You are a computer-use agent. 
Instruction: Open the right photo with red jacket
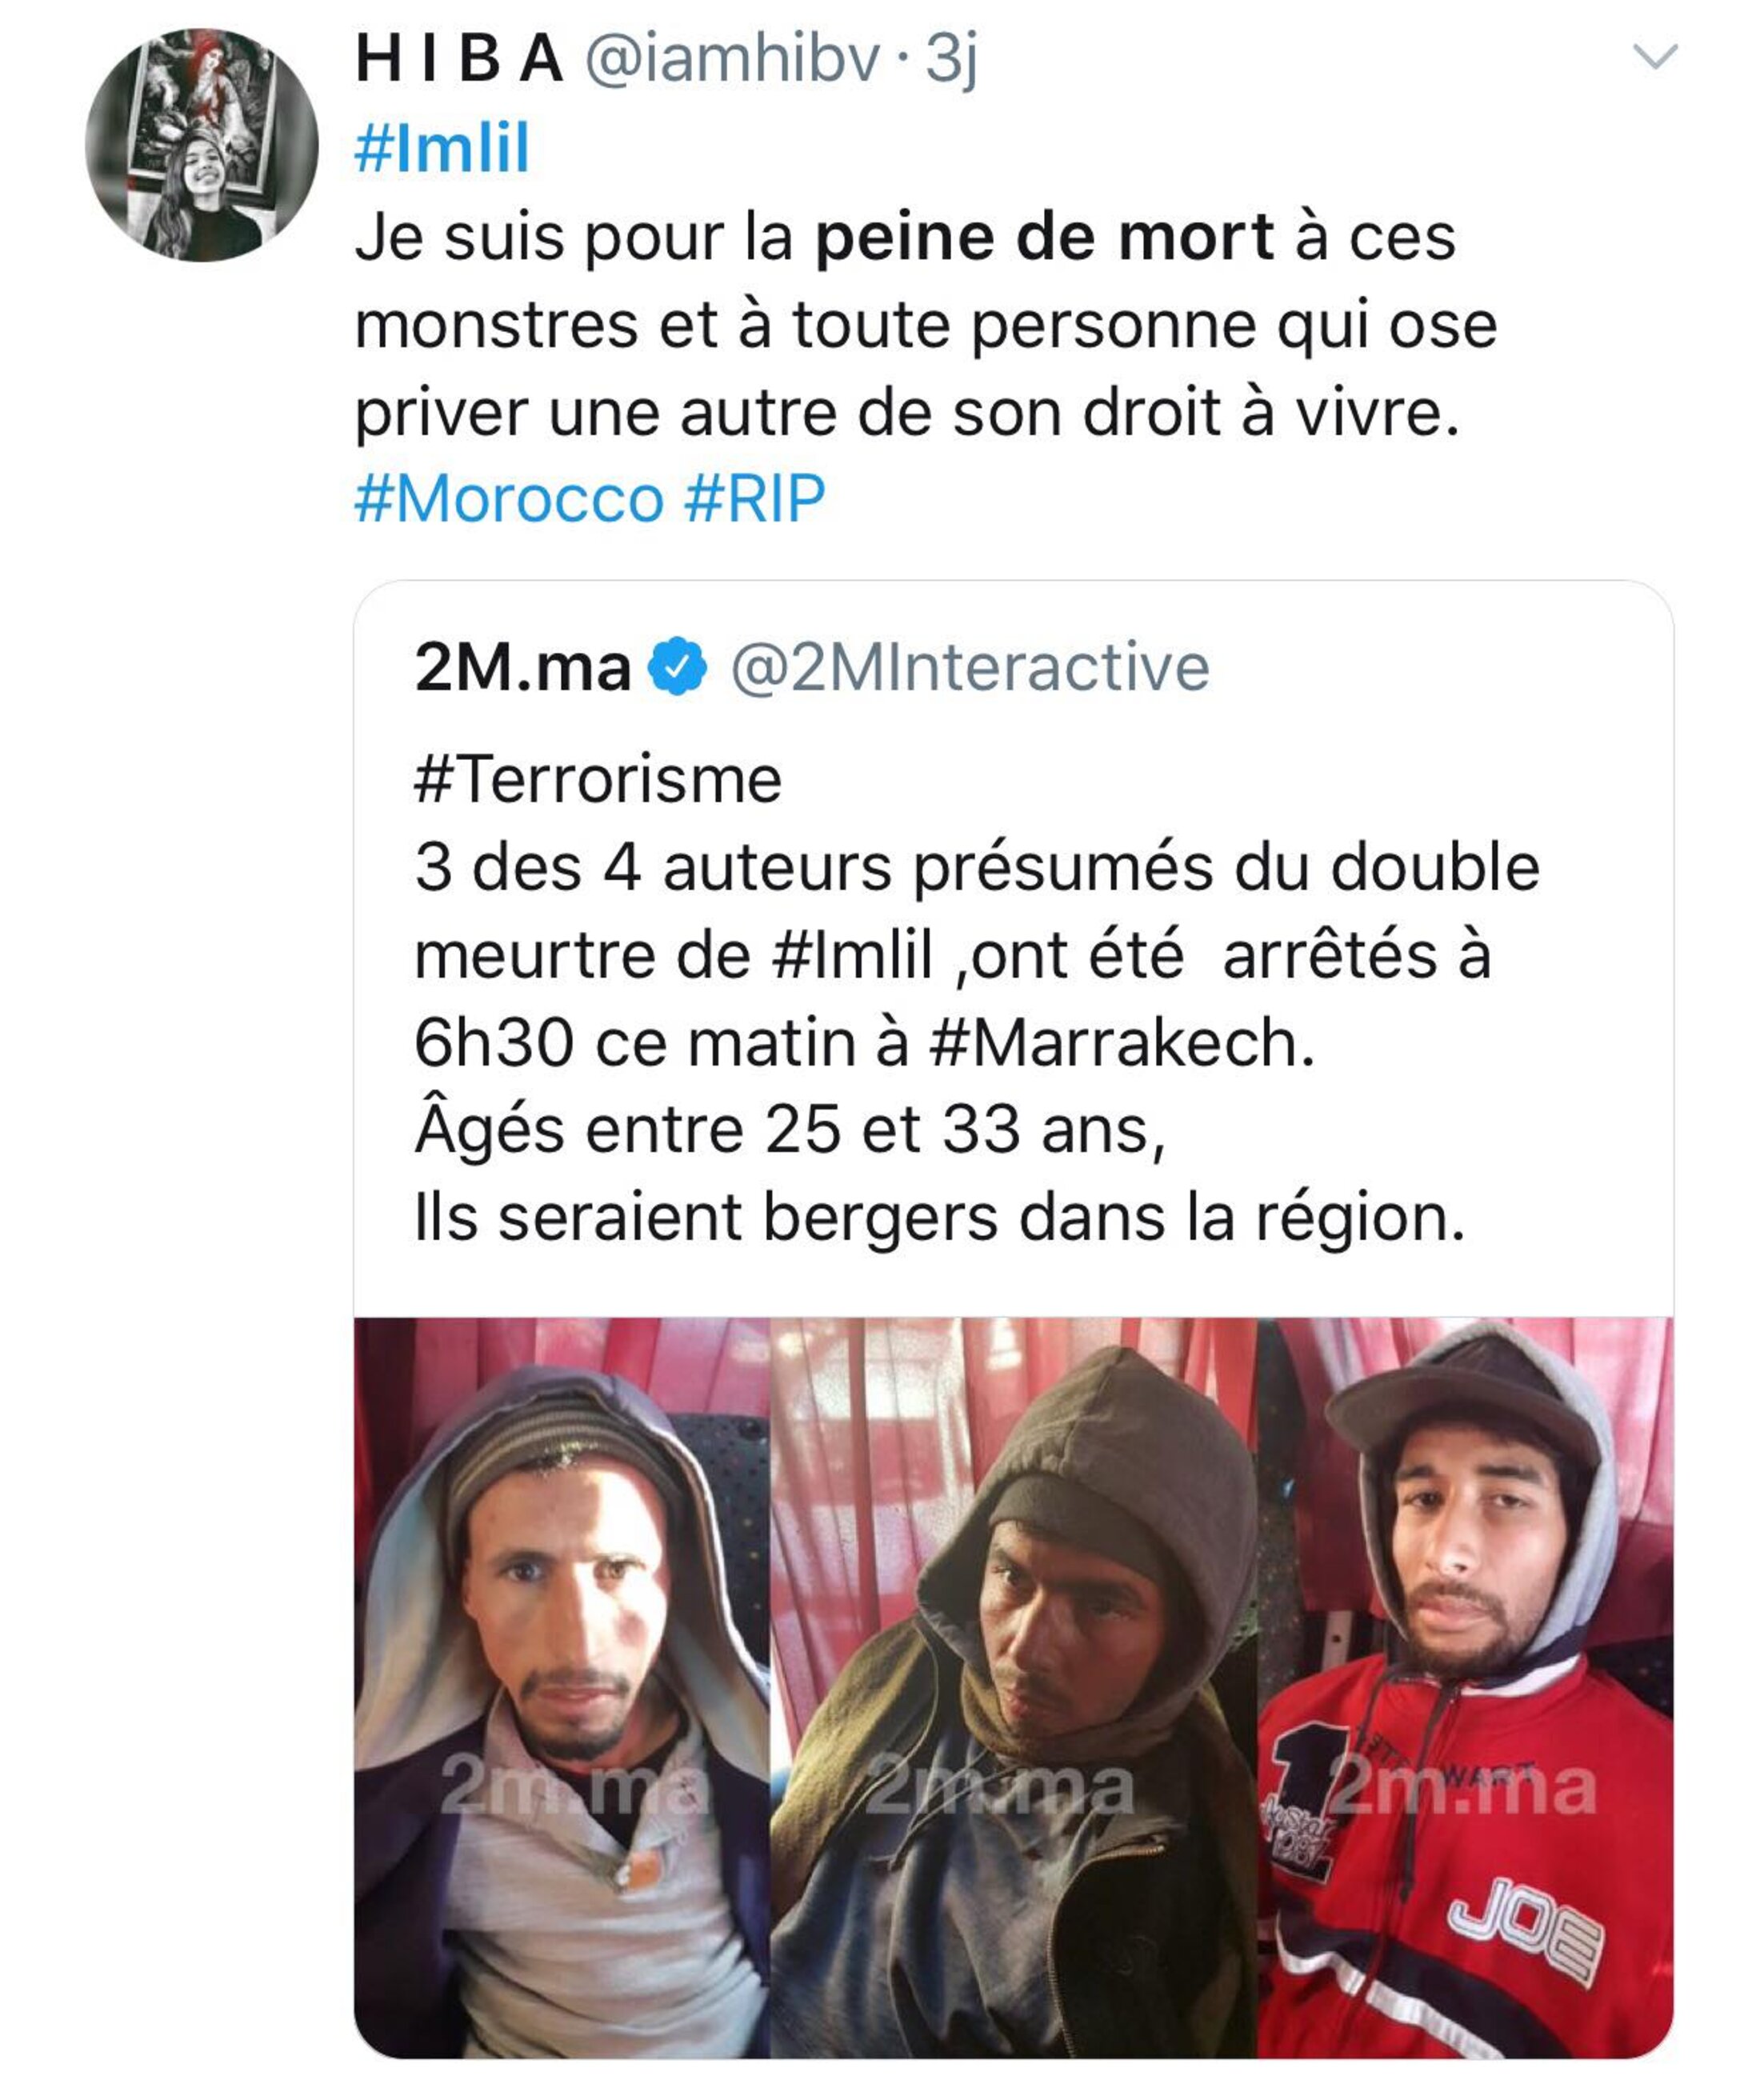pos(1466,1688)
